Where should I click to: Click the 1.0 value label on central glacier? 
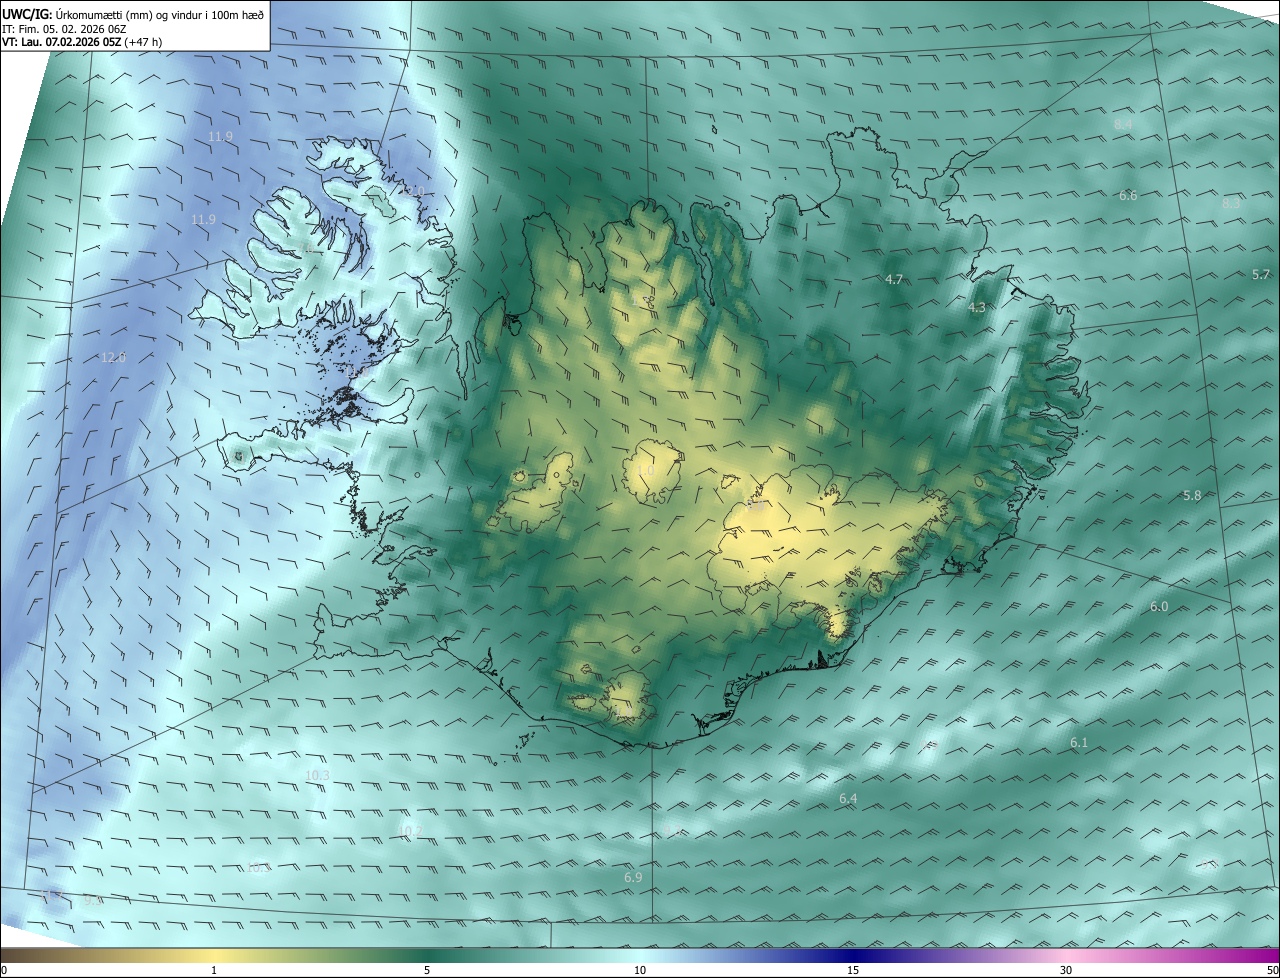[x=646, y=471]
